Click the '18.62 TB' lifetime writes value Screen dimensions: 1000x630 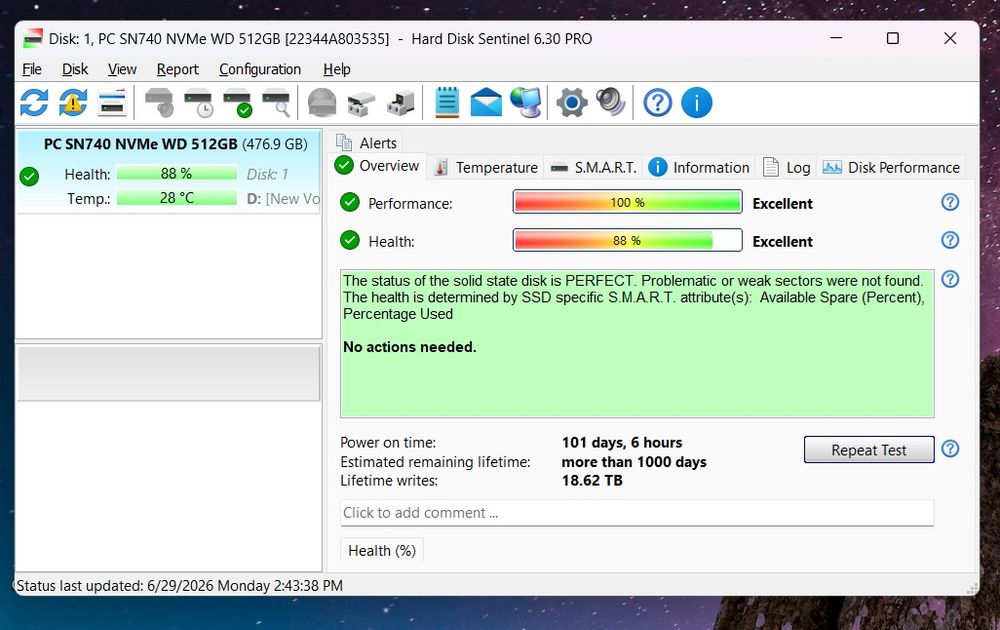[x=592, y=480]
